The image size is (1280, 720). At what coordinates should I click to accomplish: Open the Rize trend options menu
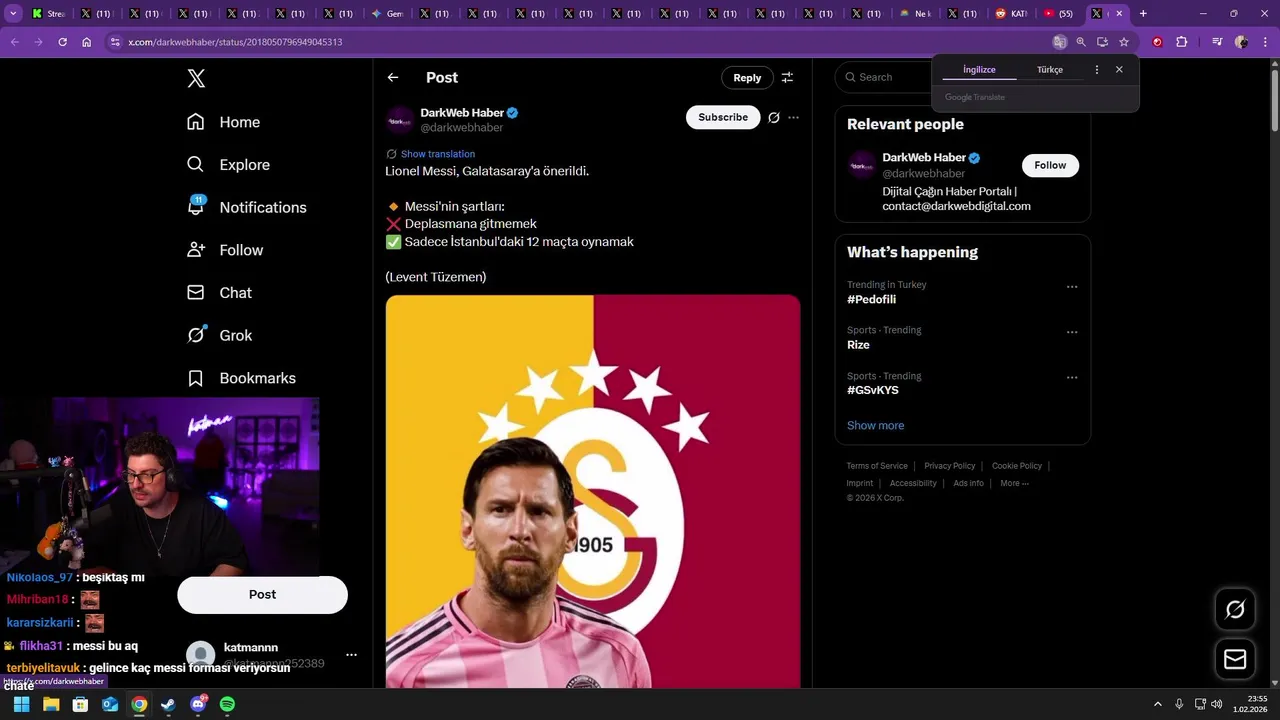coord(1072,332)
